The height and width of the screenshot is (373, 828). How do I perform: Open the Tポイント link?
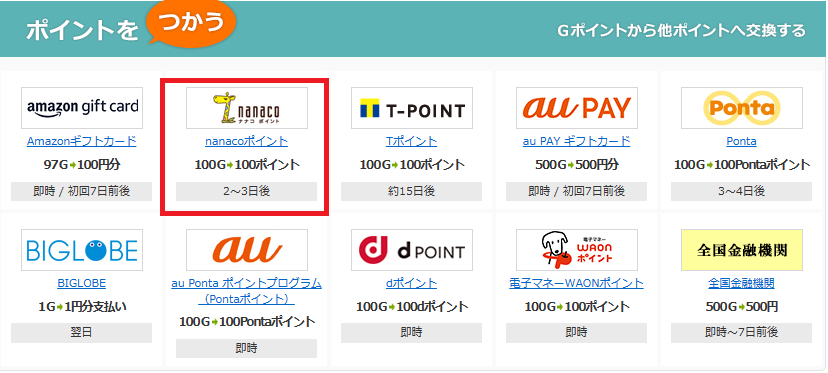tap(411, 141)
